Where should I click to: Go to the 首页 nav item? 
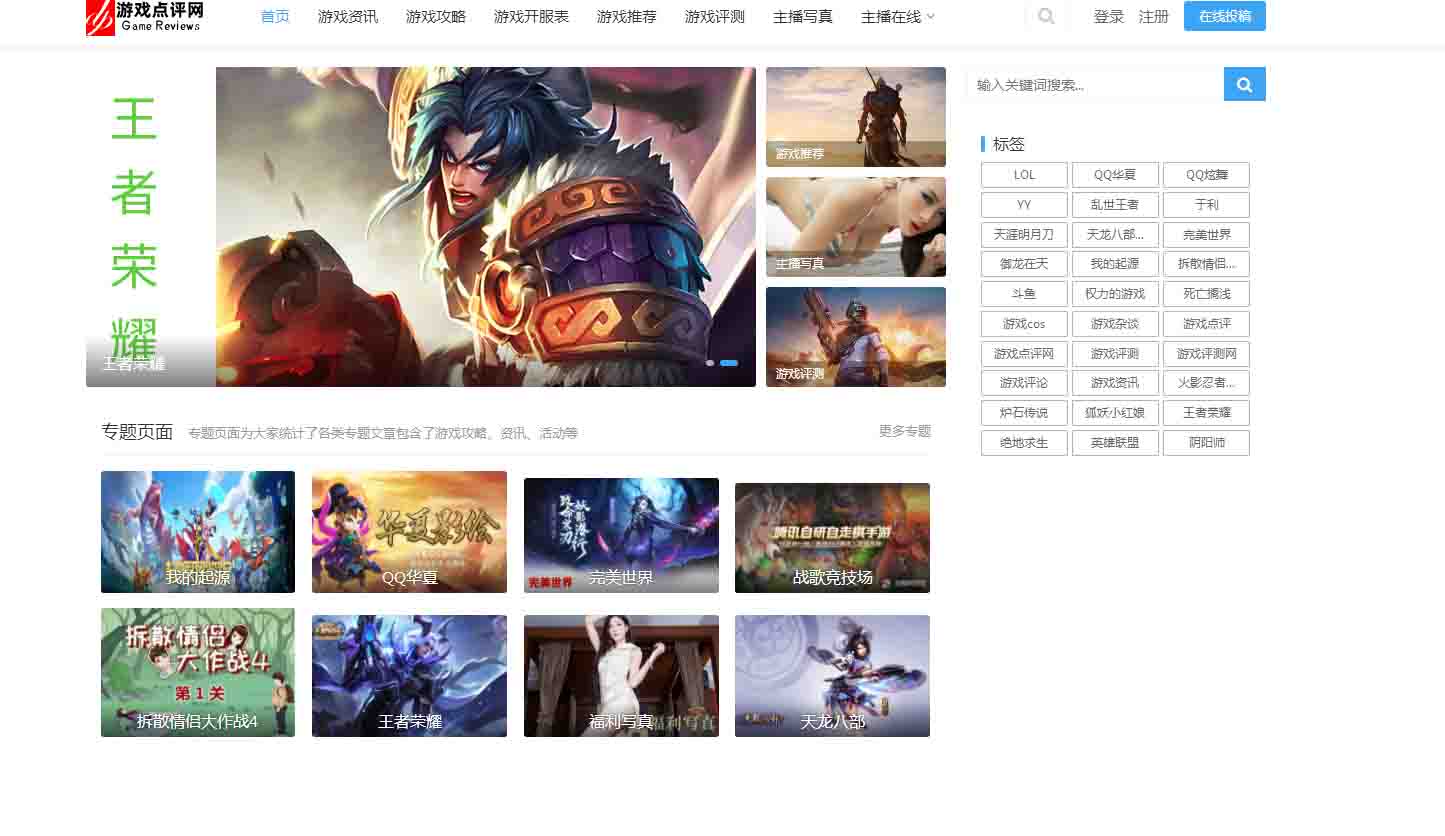point(275,16)
